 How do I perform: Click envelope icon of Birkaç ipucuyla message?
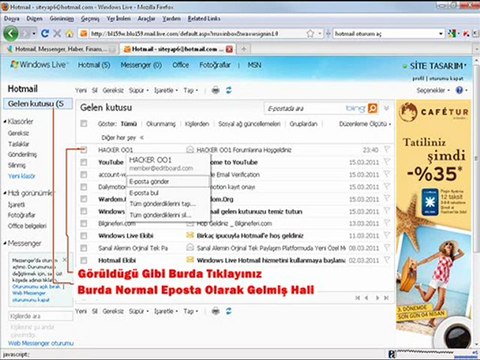tap(190, 236)
